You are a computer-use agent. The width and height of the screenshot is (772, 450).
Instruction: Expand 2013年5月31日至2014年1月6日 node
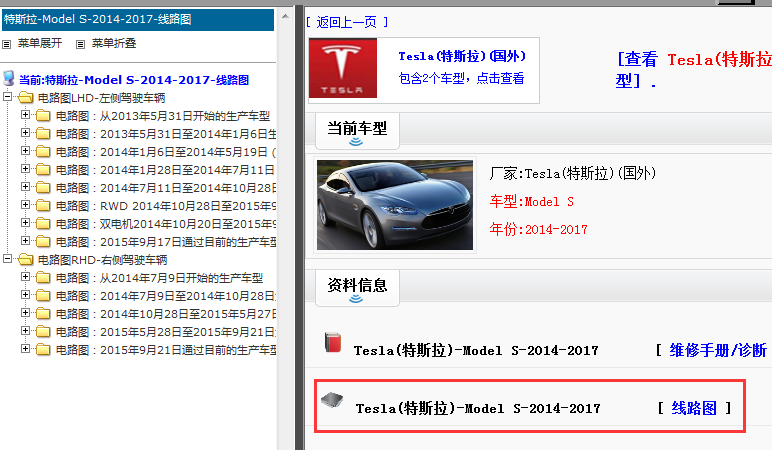pos(25,132)
